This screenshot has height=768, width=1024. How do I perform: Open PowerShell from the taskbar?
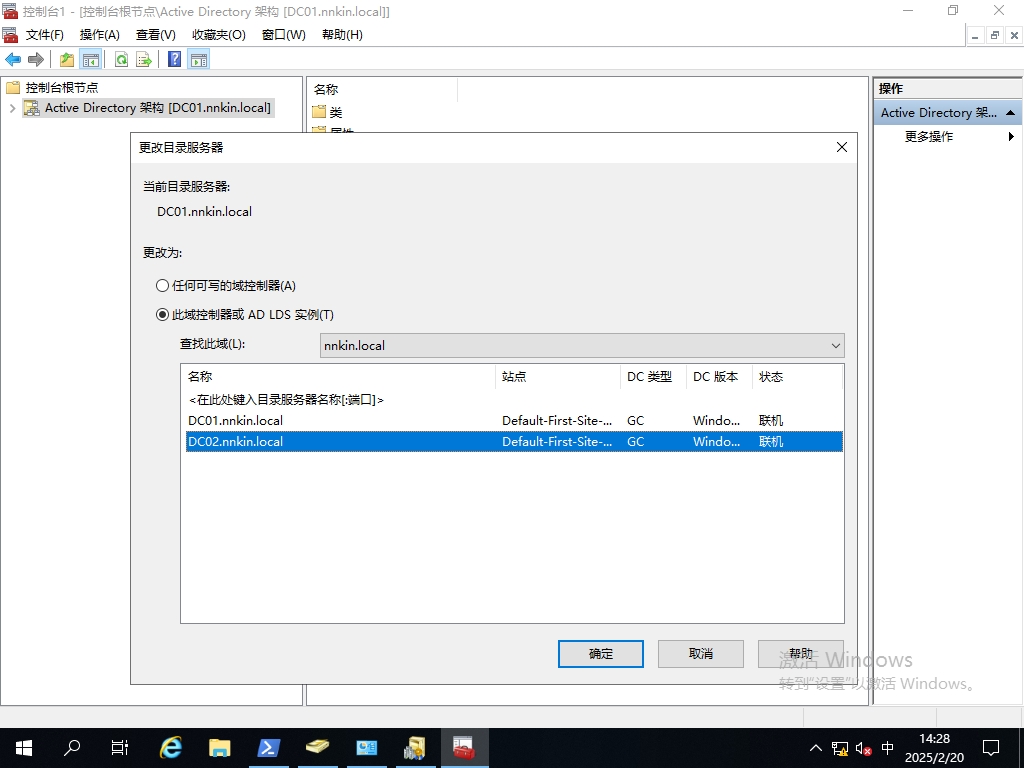(269, 747)
